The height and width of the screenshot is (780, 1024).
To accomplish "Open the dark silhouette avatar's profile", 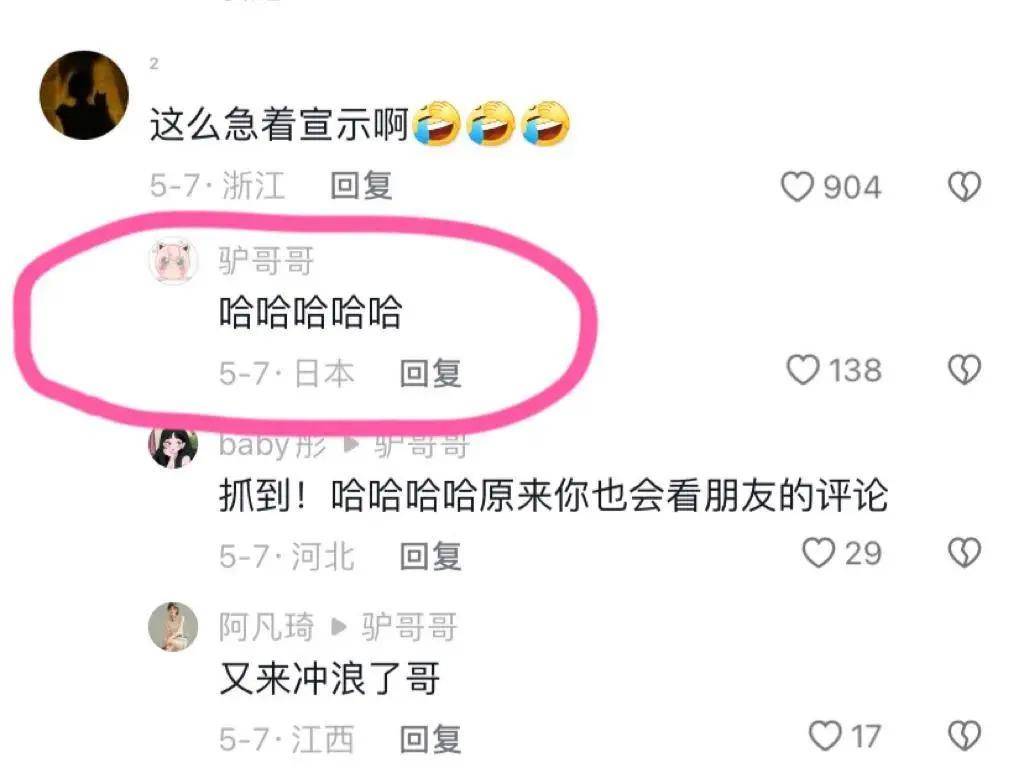I will pos(84,95).
